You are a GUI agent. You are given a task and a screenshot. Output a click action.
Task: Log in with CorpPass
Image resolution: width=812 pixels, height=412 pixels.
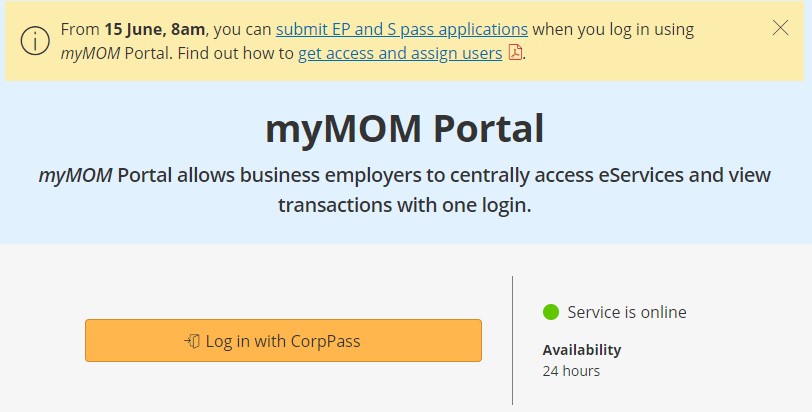pos(283,341)
